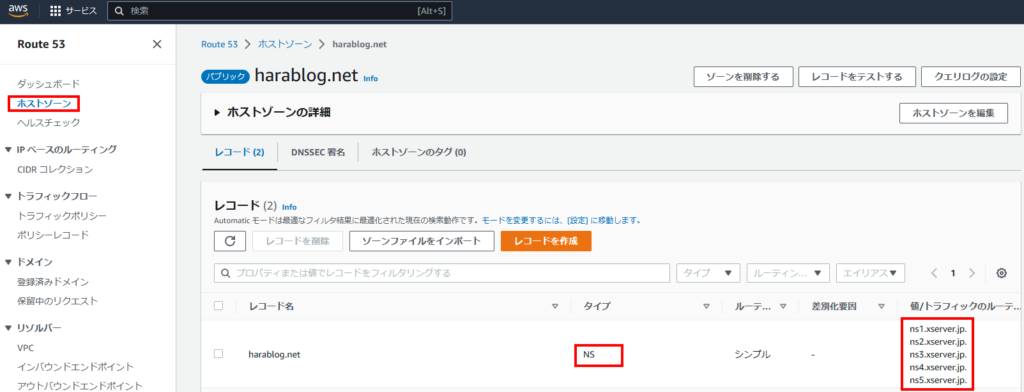Collapse the traffic flow sidebar section

click(8, 196)
